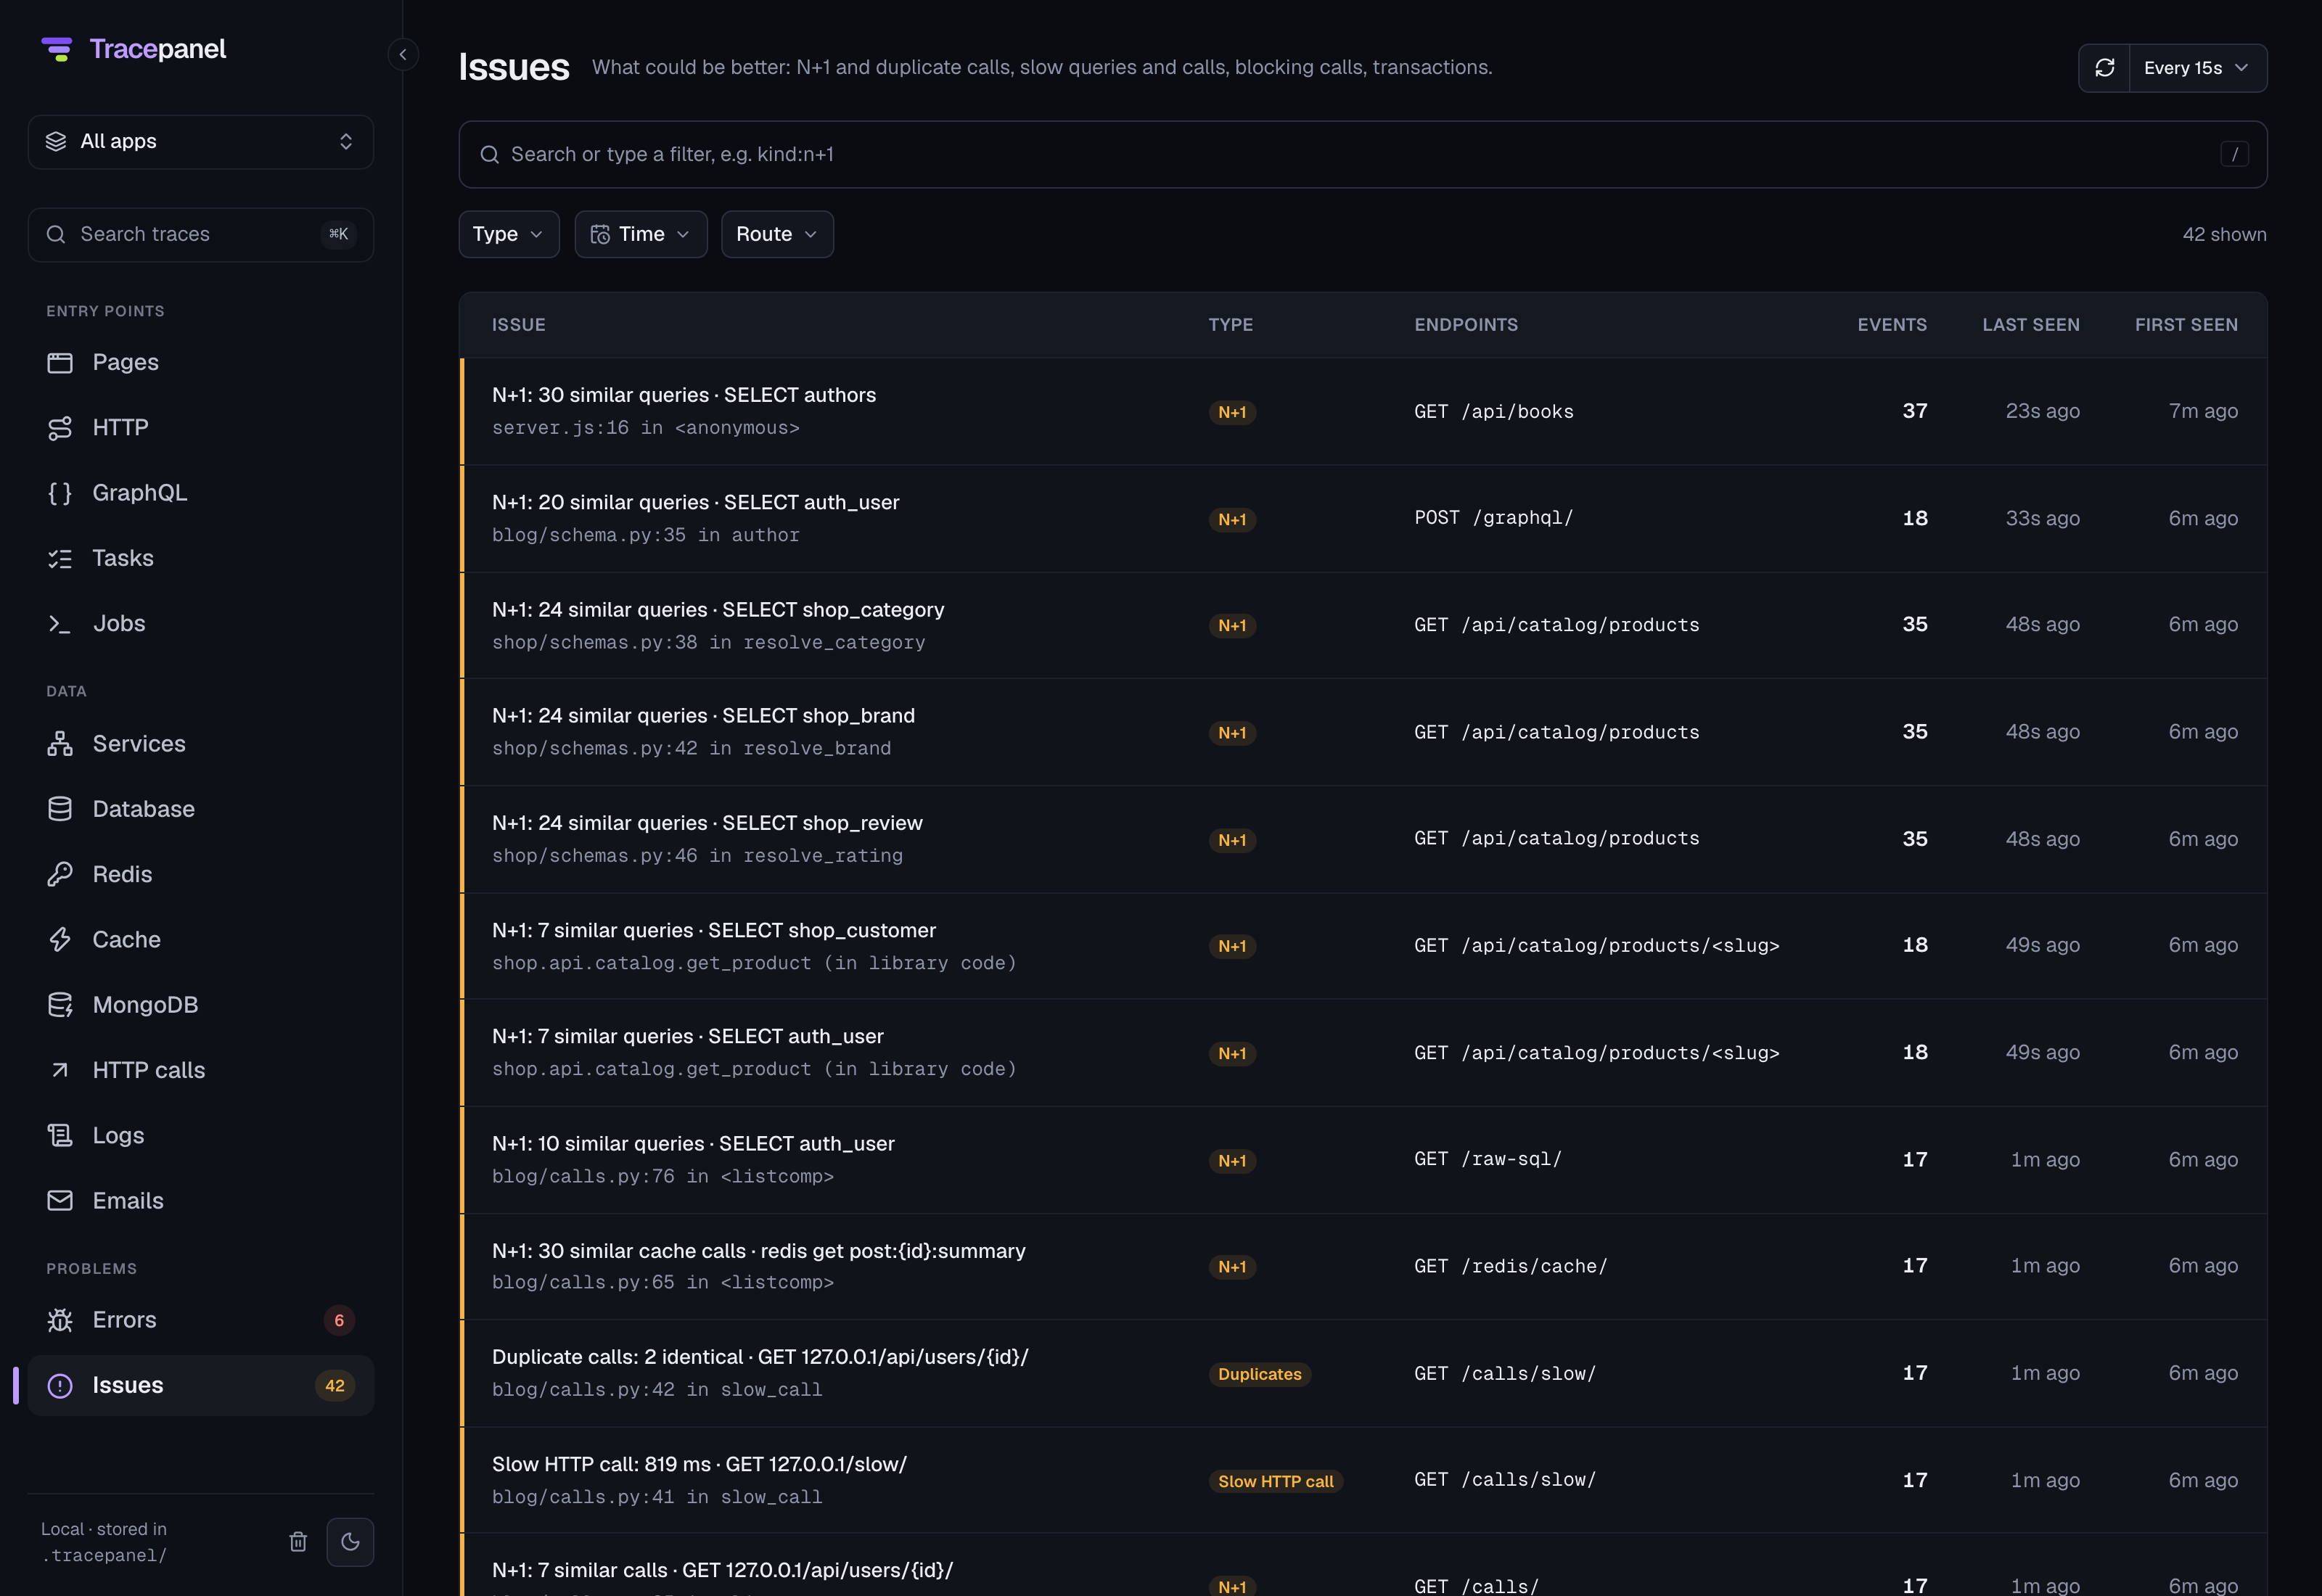Image resolution: width=2322 pixels, height=1596 pixels.
Task: Click the Duplicates type badge
Action: click(1259, 1374)
